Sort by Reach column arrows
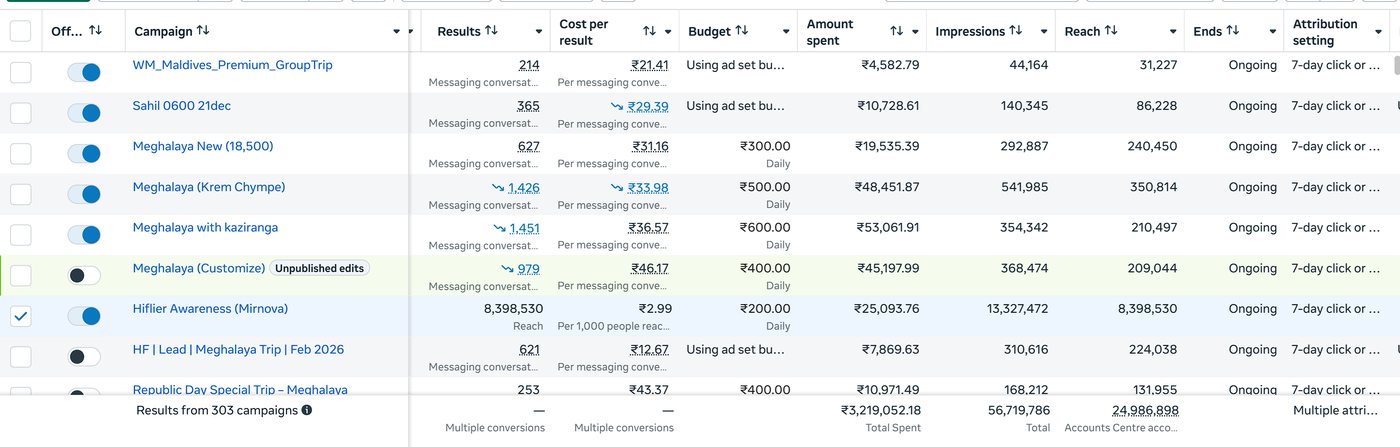Viewport: 1400px width, 447px height. [x=1113, y=31]
